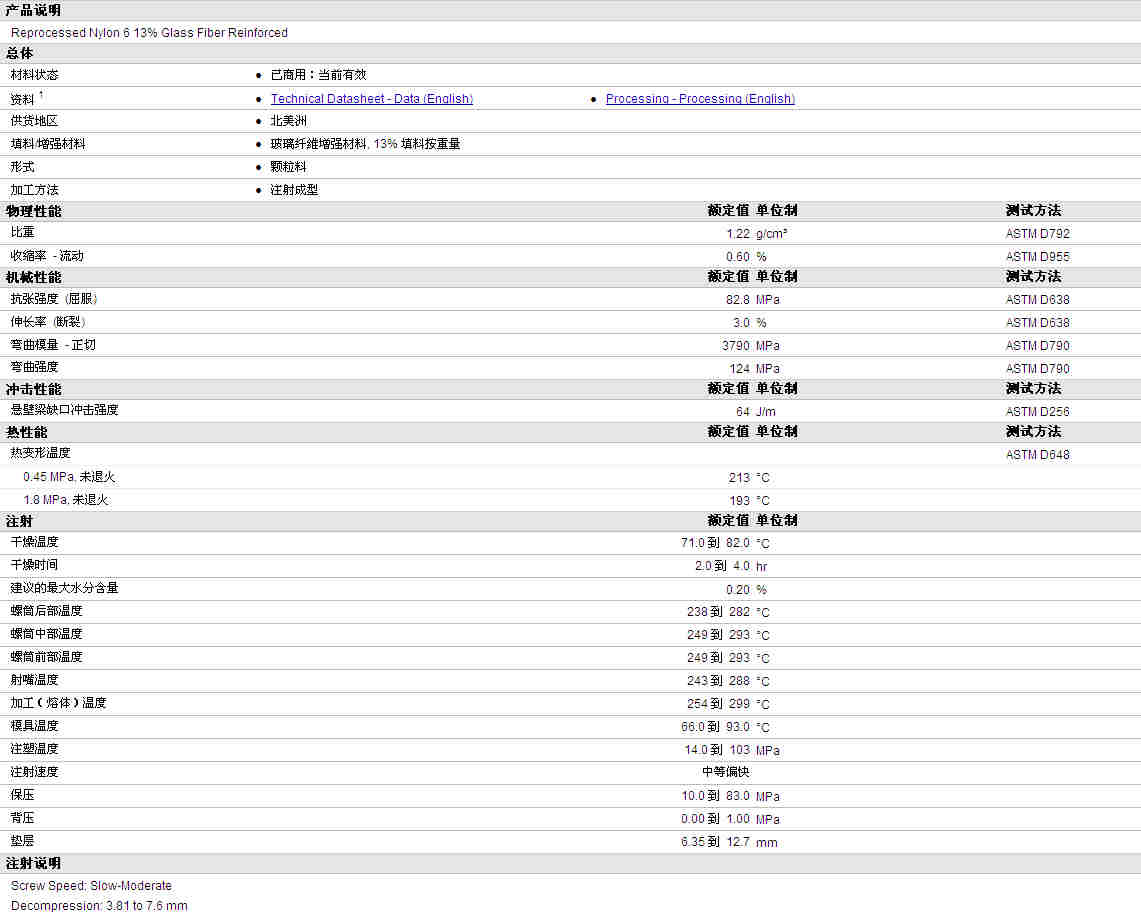Click the 测试方法 header in 物理性能 row
This screenshot has height=915, width=1141.
click(x=1033, y=211)
